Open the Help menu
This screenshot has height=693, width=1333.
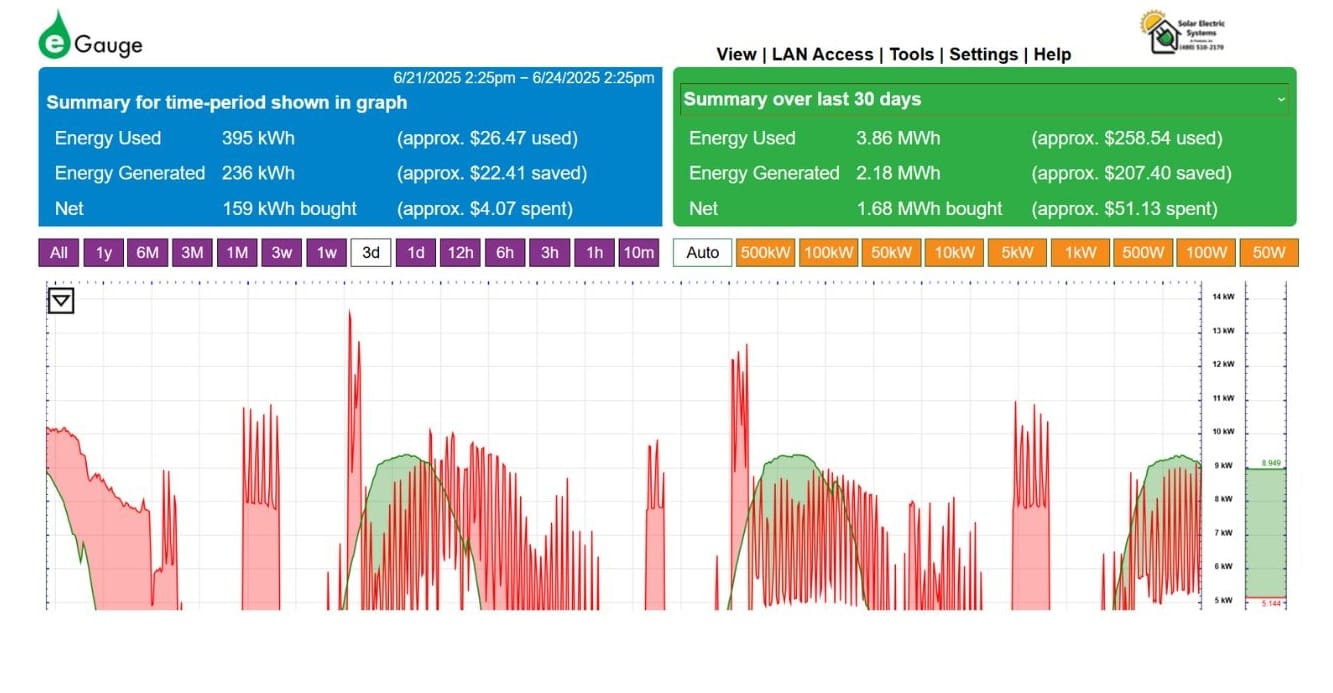(1052, 55)
